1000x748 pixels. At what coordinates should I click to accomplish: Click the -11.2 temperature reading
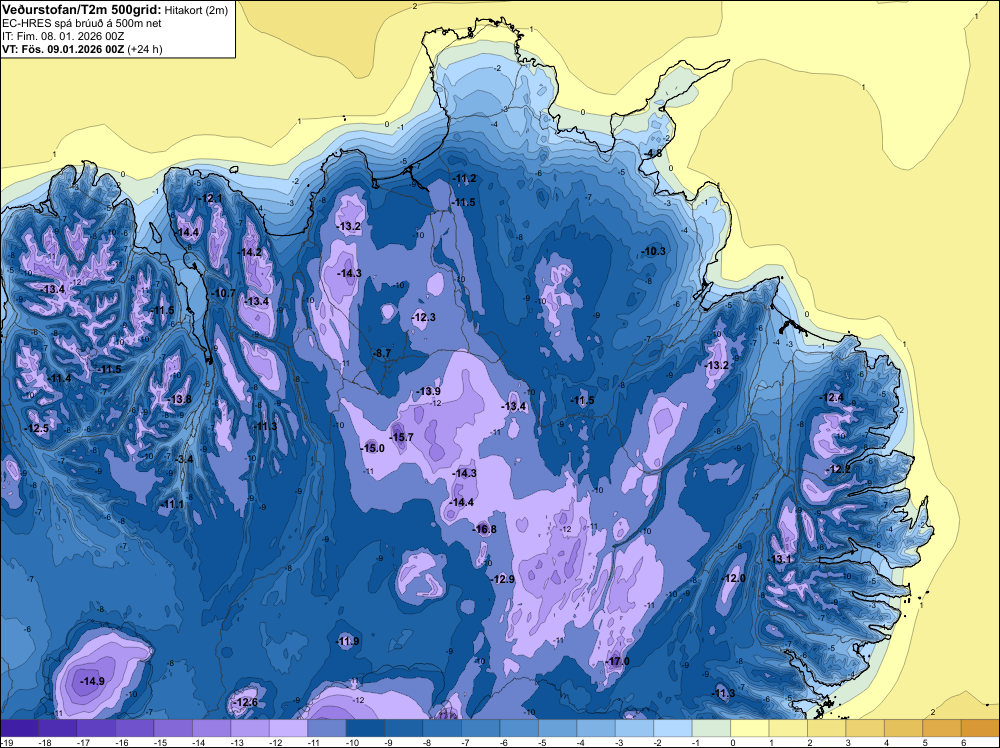click(464, 179)
